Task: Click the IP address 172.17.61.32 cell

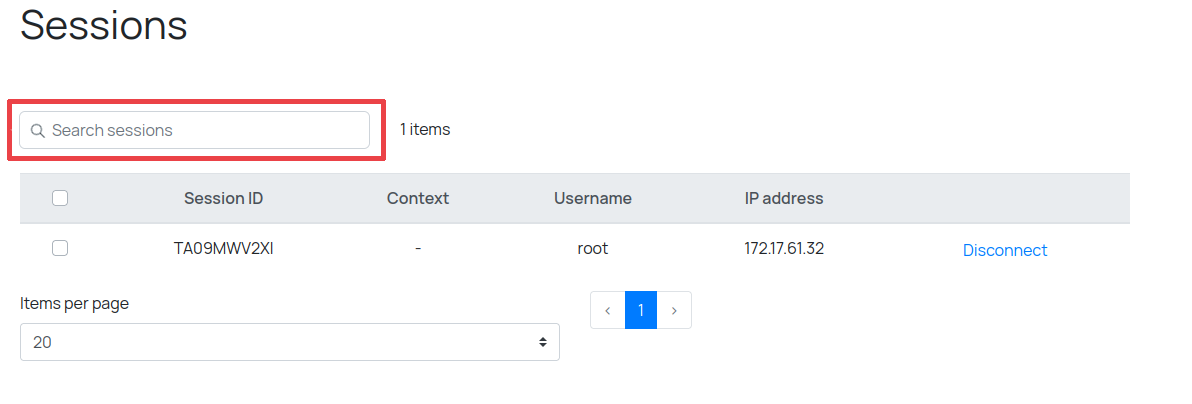Action: [x=784, y=249]
